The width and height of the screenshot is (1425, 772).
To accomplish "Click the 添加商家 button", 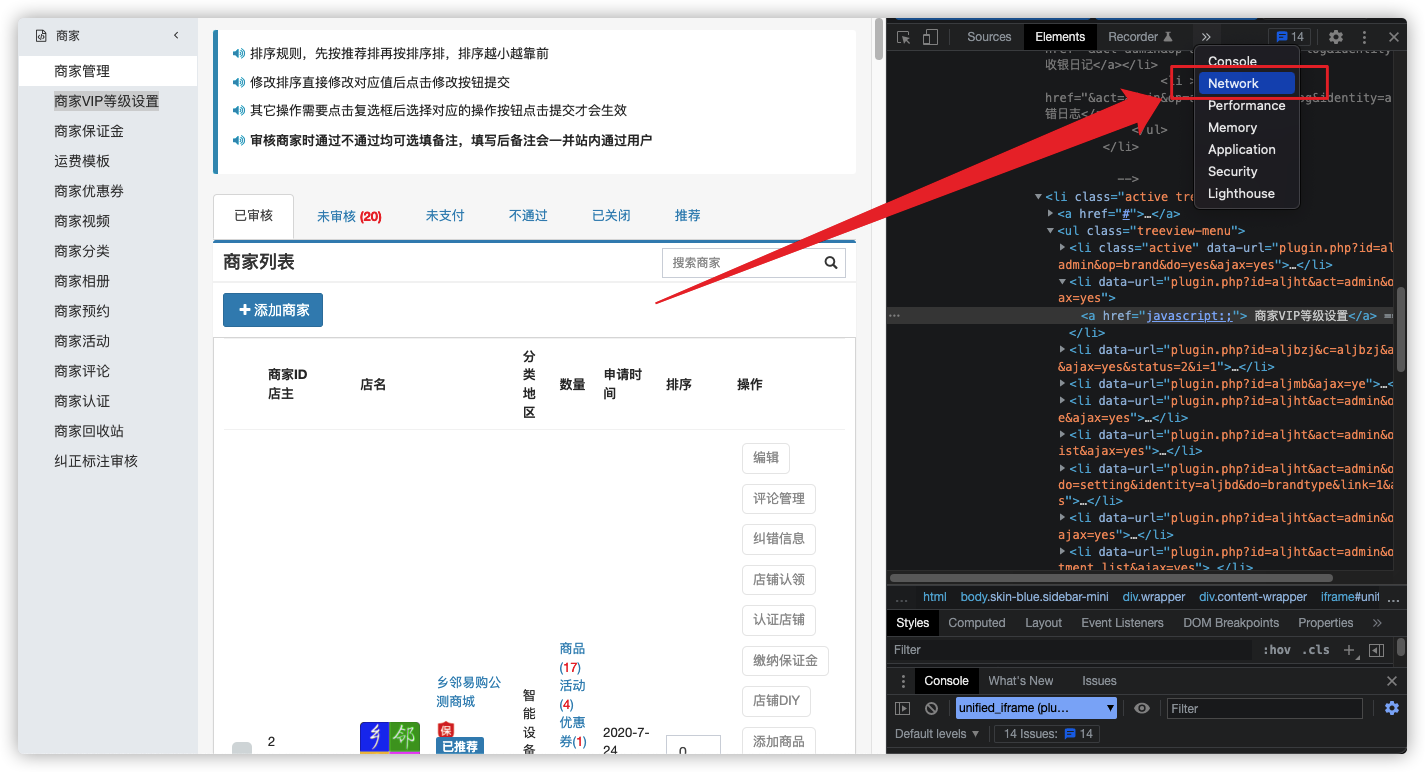I will pos(273,310).
